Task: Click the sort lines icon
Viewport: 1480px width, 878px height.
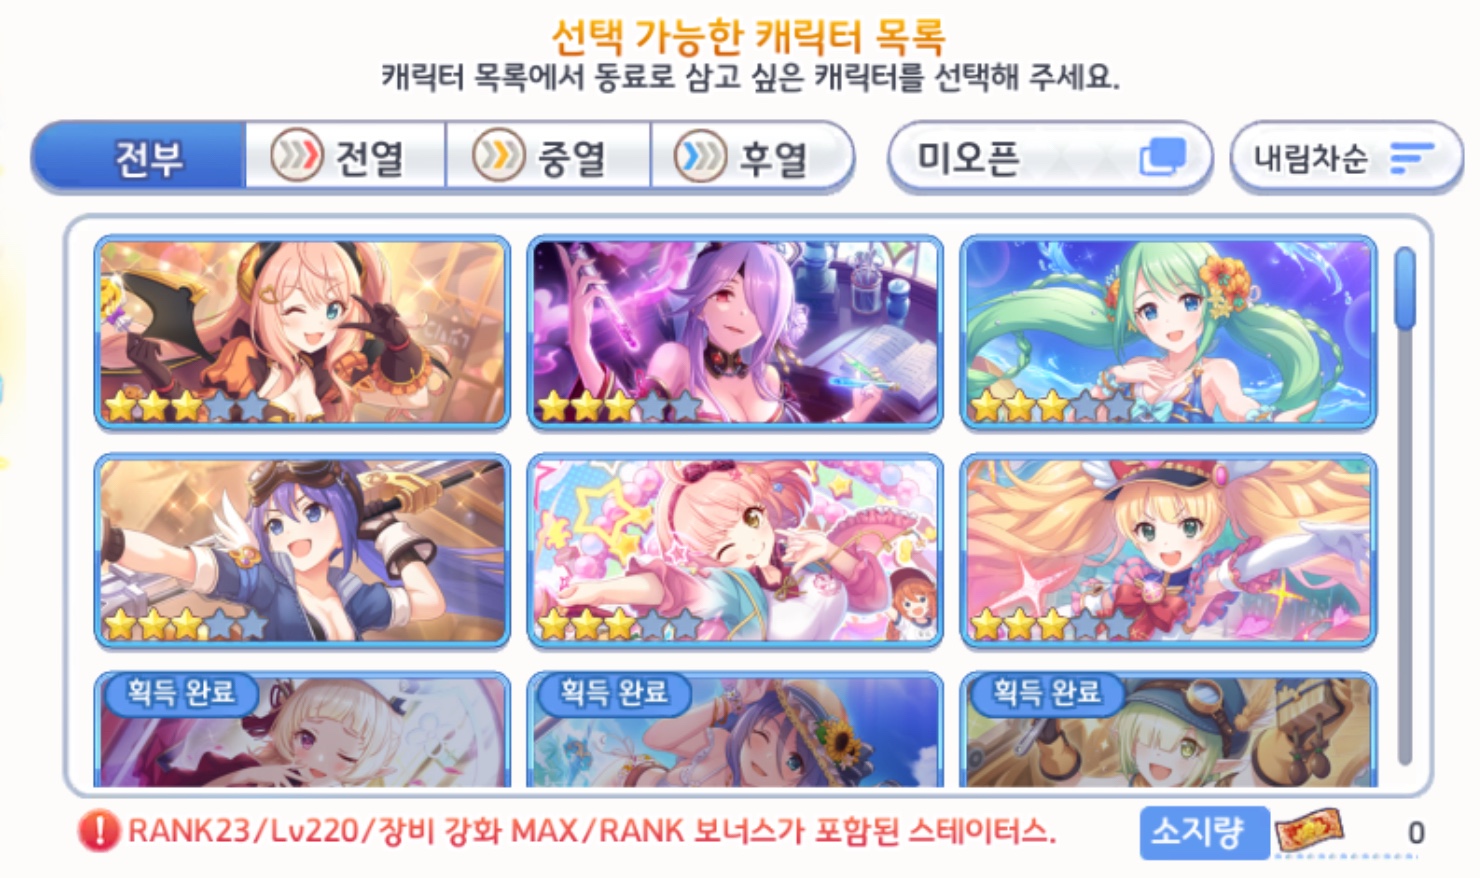Action: [1411, 158]
